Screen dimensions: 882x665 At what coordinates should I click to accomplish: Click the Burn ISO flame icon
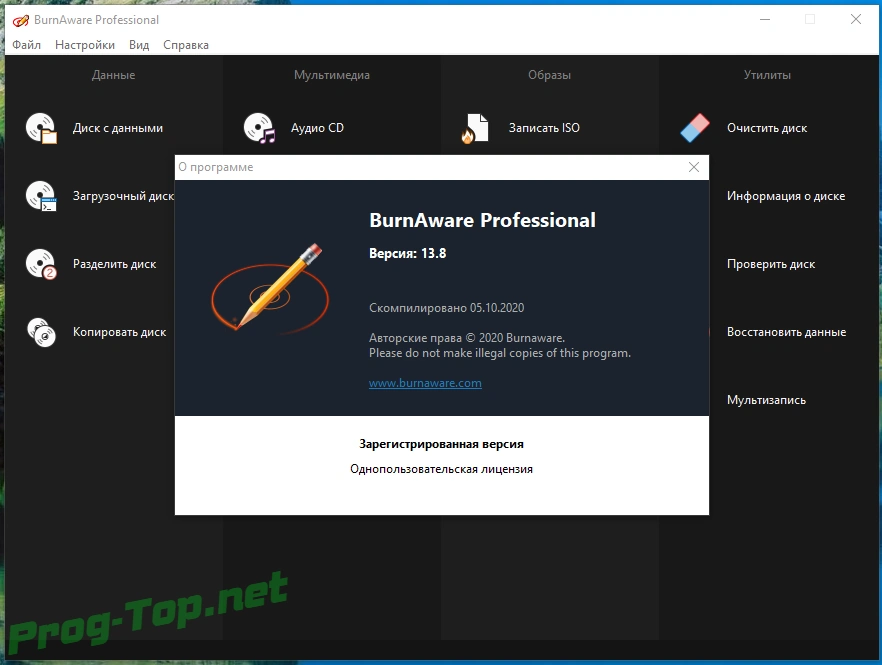coord(475,128)
